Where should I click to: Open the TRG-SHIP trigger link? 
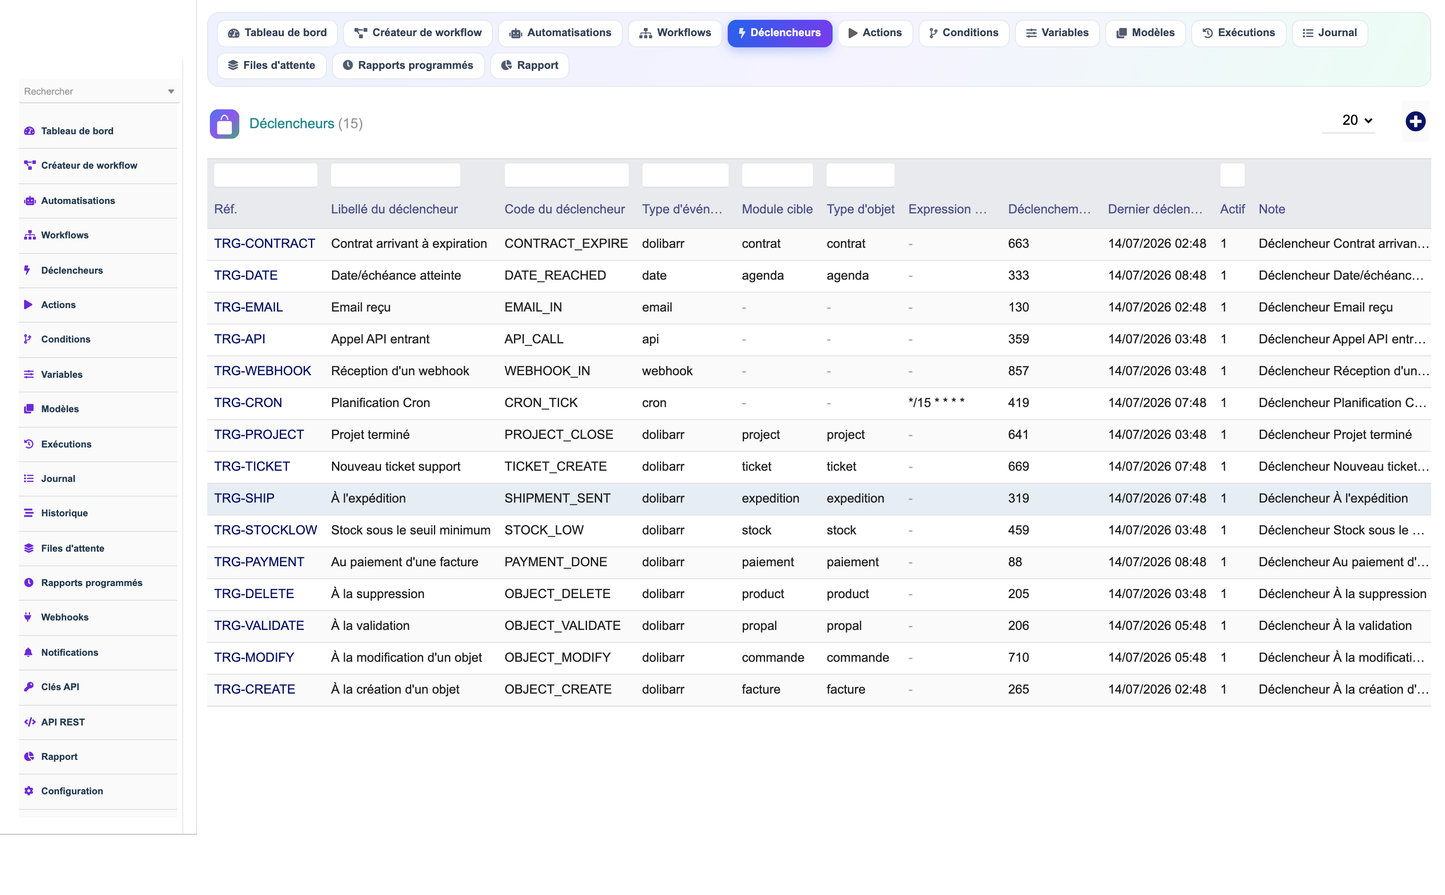click(244, 498)
